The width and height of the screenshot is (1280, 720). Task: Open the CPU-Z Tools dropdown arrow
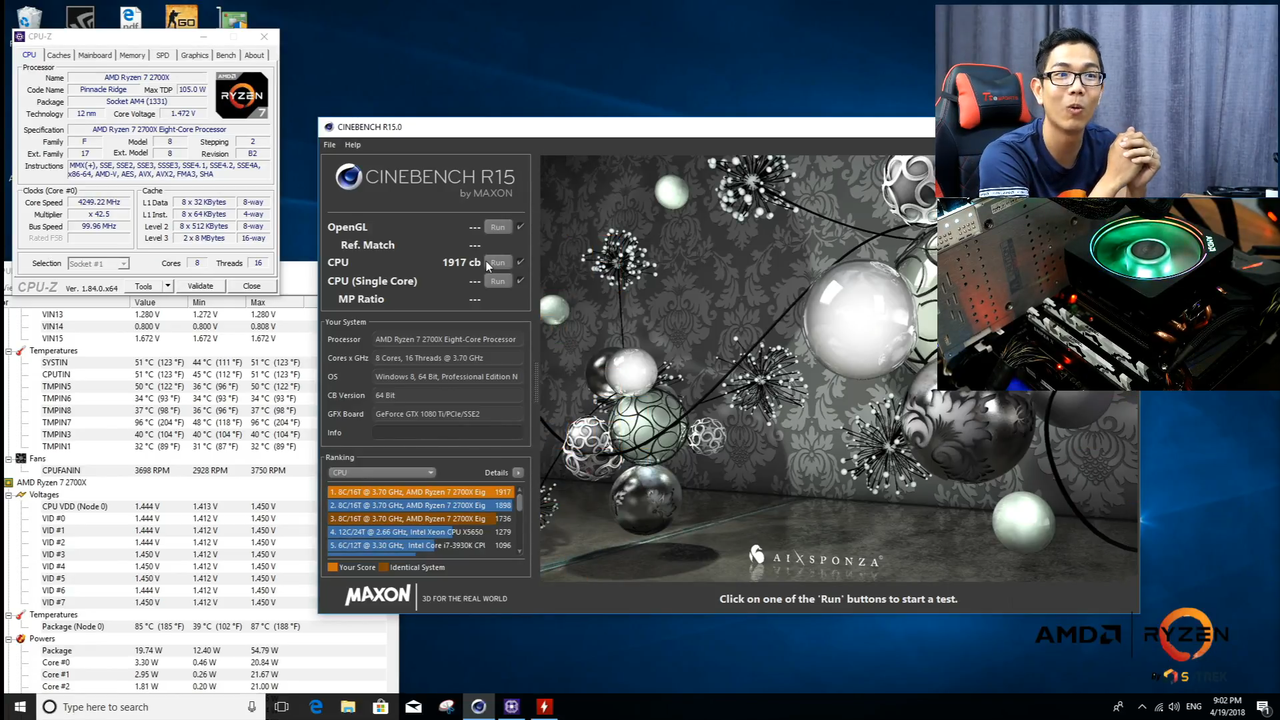pyautogui.click(x=168, y=286)
